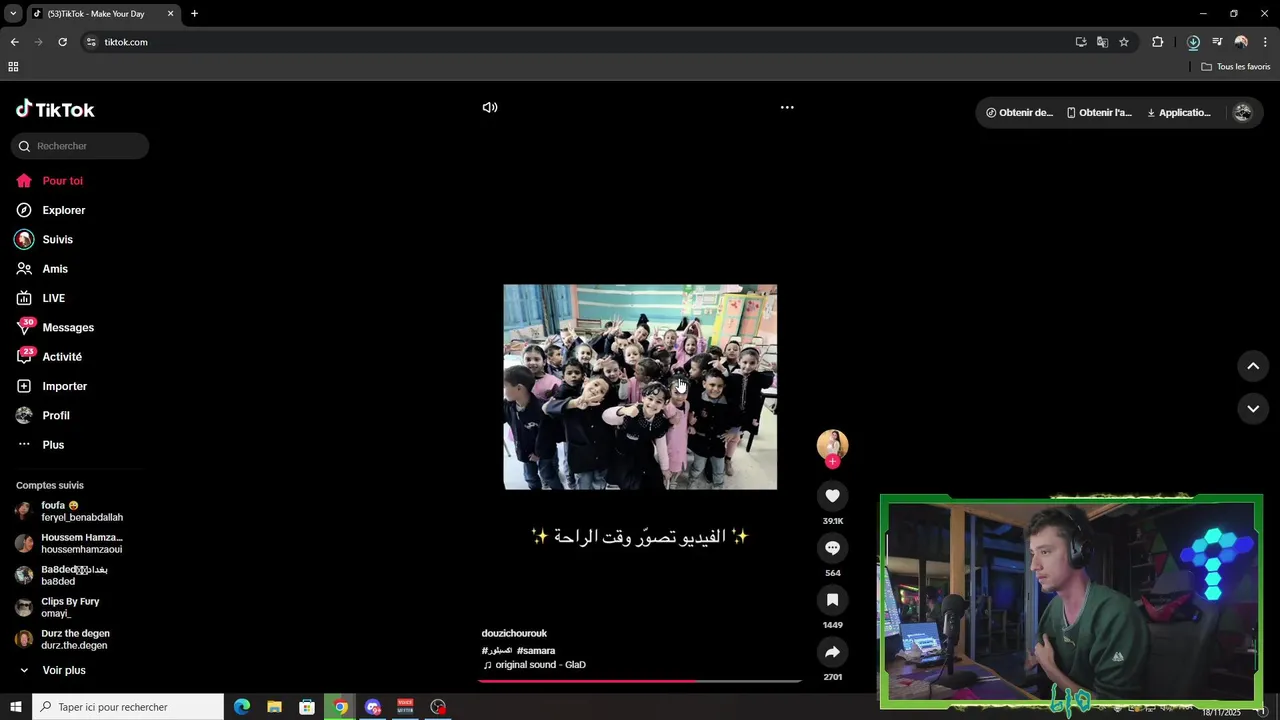This screenshot has height=720, width=1280.
Task: Follow creator via red plus badge
Action: coord(832,462)
